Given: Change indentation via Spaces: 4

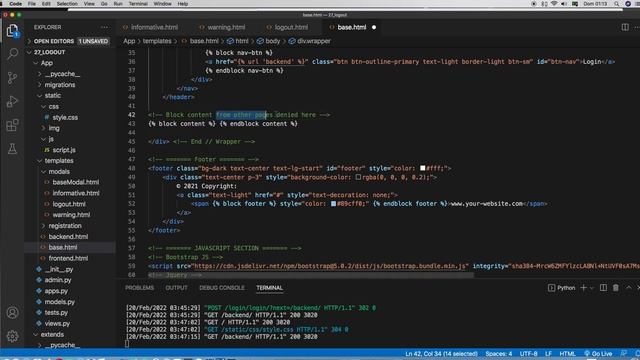Looking at the screenshot, I should pyautogui.click(x=498, y=353).
